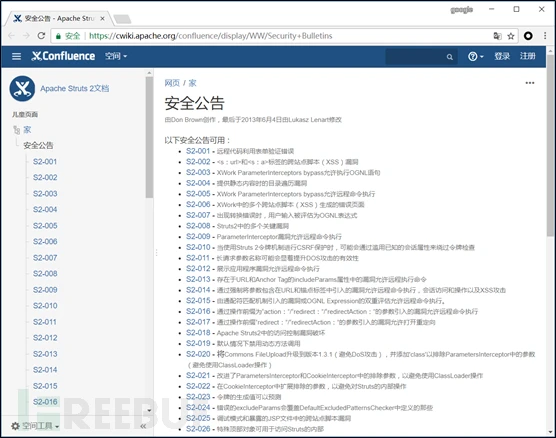Image resolution: width=556 pixels, height=438 pixels.
Task: Open the S2-023 link in the bulletin list
Action: 198,397
